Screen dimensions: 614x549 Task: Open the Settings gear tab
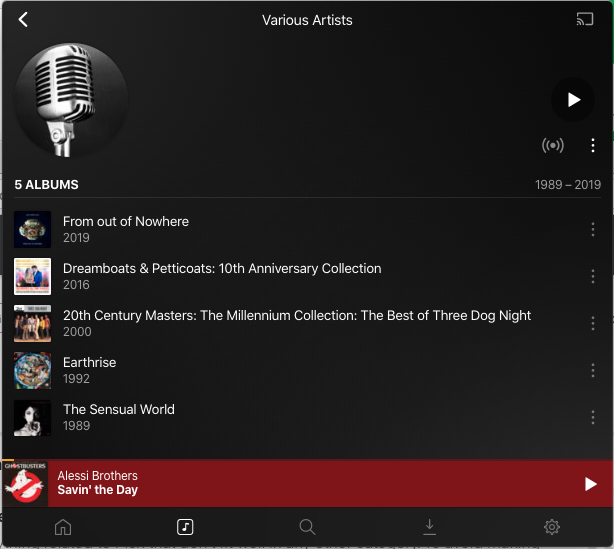[x=552, y=527]
